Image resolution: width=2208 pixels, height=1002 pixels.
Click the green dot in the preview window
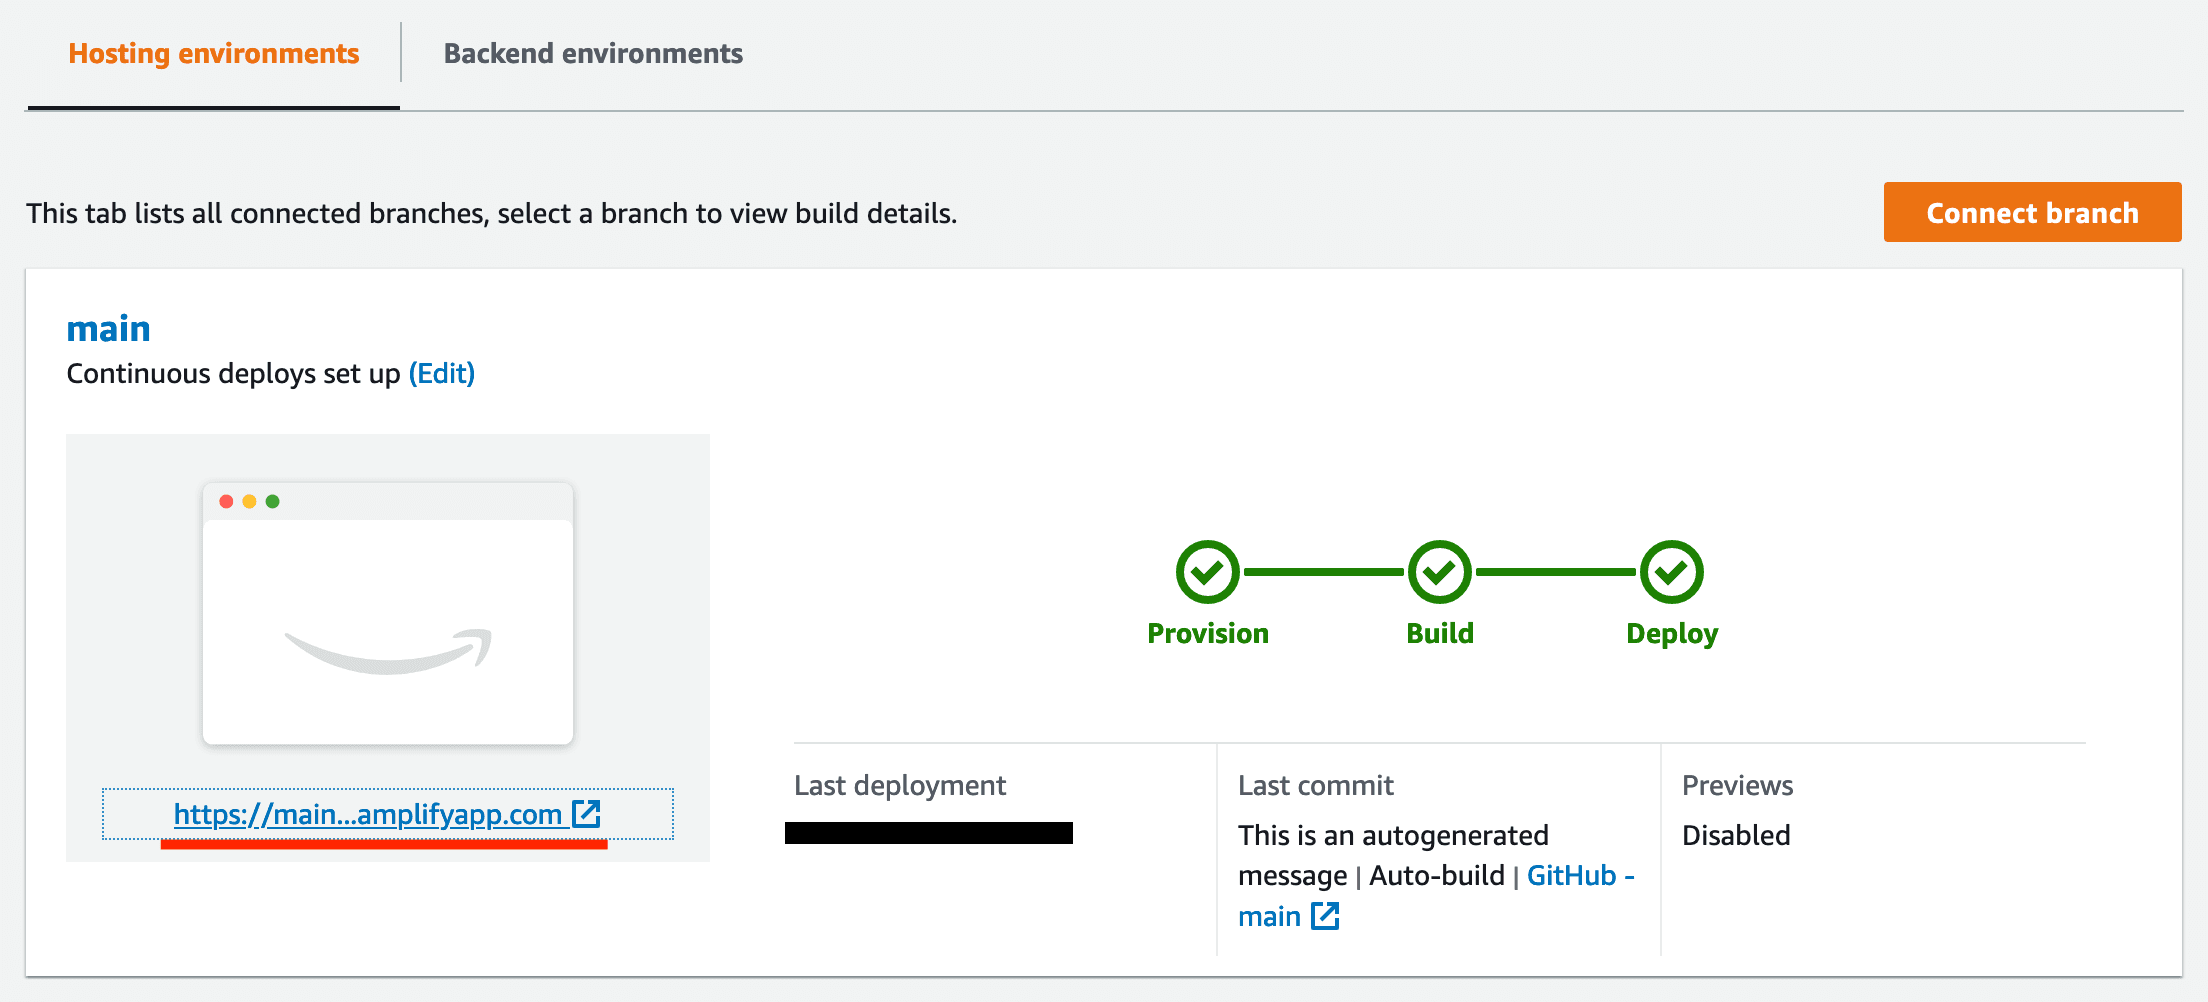point(272,501)
